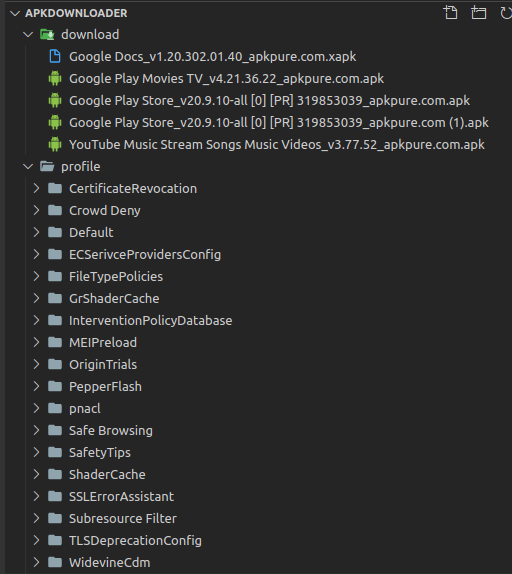Screen dimensions: 512x574
Task: Click the Subresource Filter folder icon
Action: (55, 518)
